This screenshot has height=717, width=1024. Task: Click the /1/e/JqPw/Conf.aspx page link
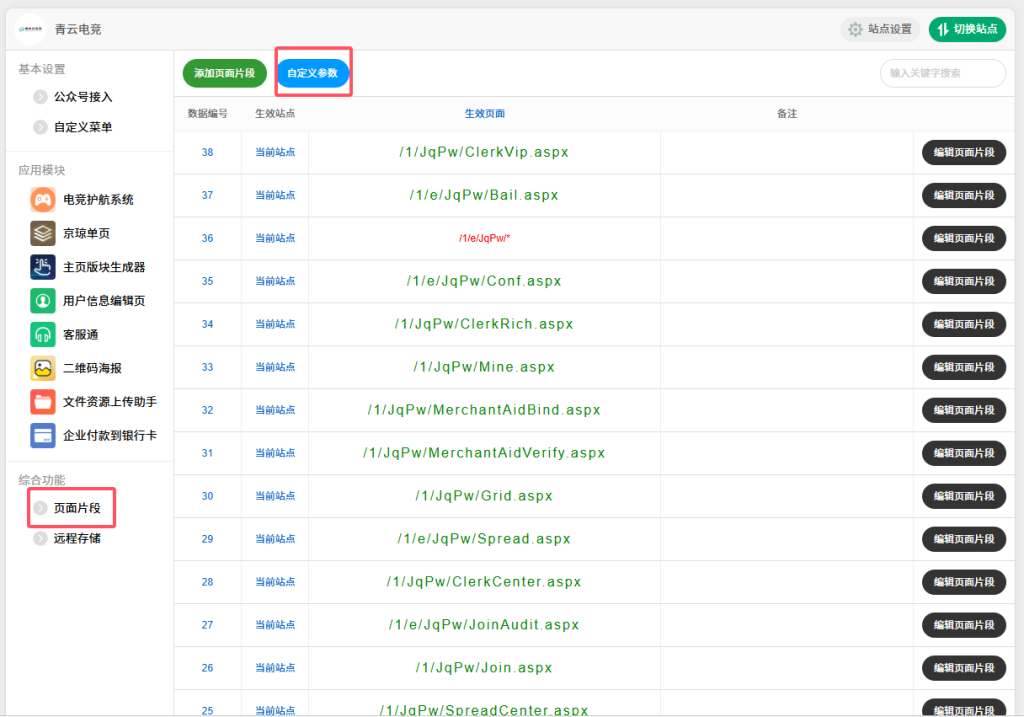coord(484,281)
